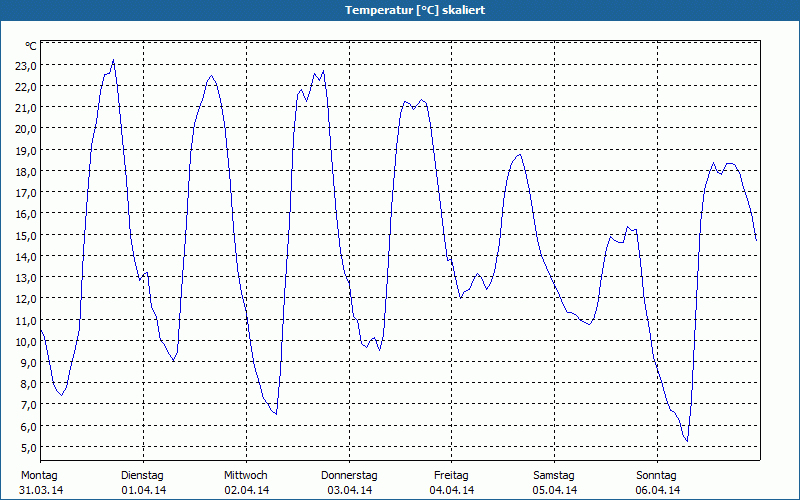Click the 'Temperatur [°C] skaliert' title bar

[400, 10]
